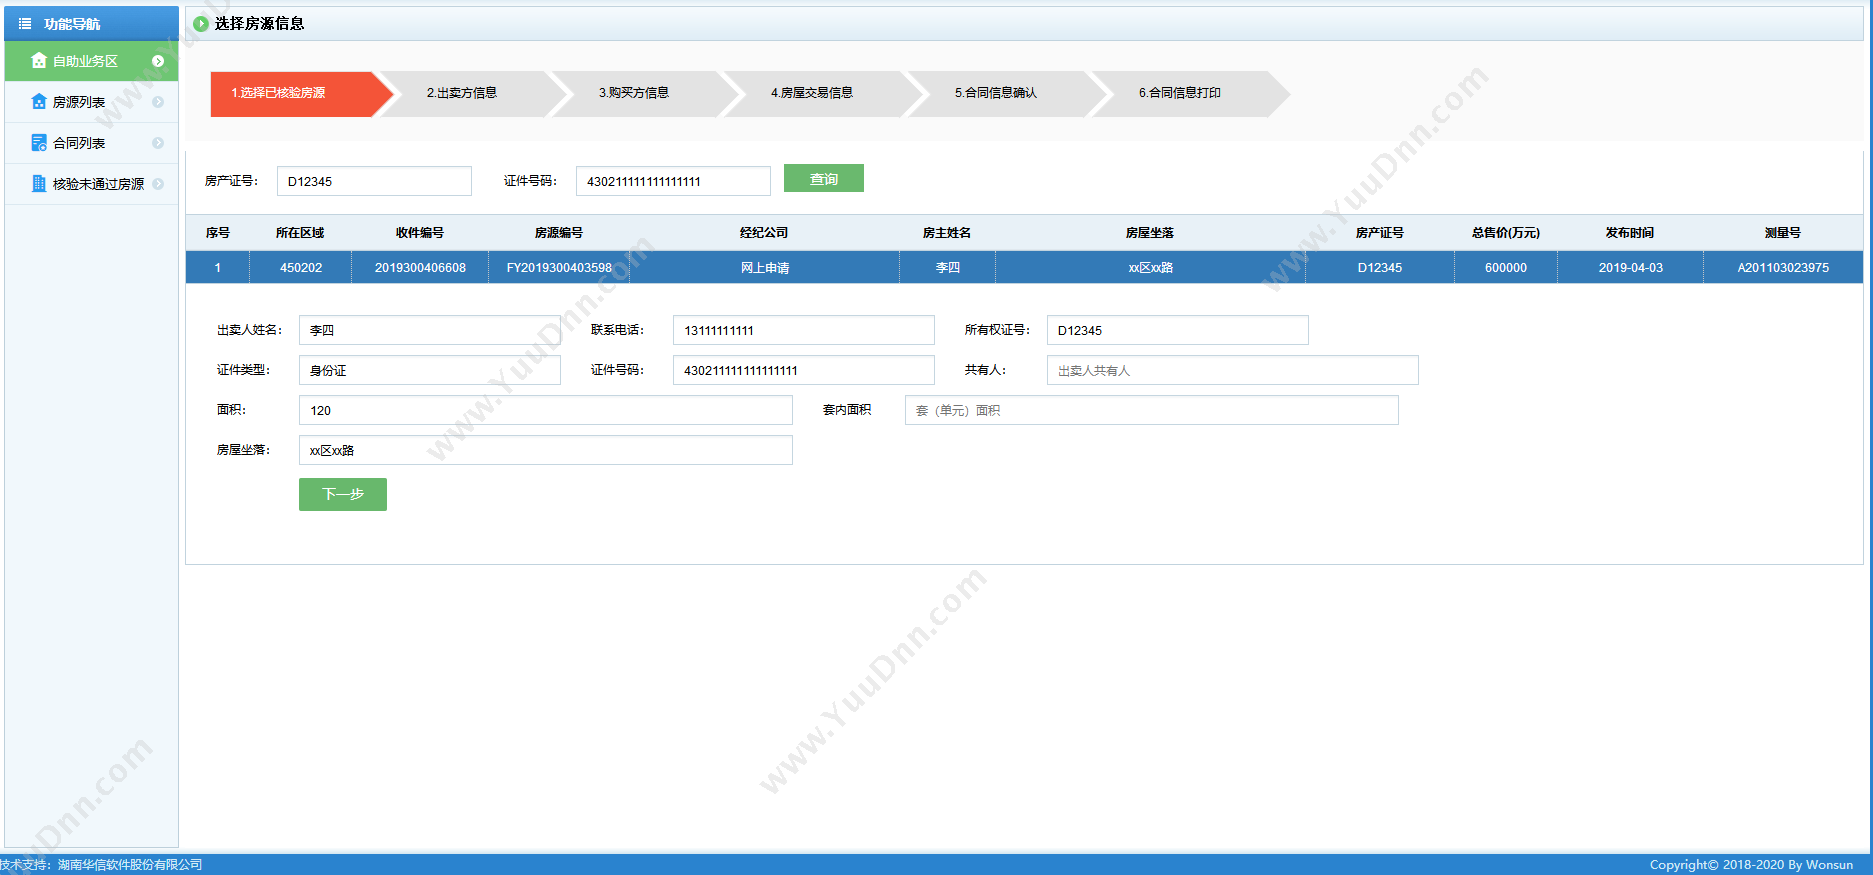The image size is (1873, 875).
Task: Click the 房源编号 column header
Action: coord(559,233)
